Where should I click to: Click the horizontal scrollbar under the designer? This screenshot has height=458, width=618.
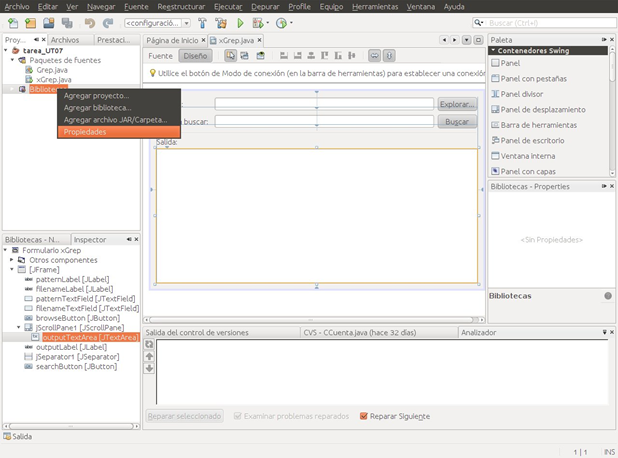pyautogui.click(x=314, y=320)
